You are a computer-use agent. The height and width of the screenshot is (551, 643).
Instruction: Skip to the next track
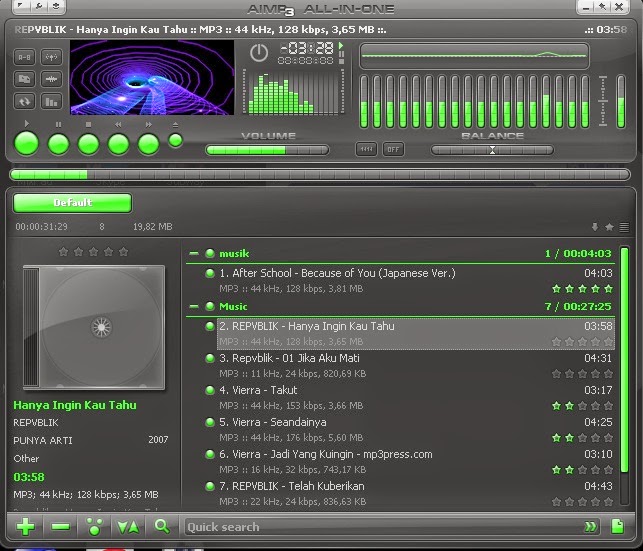148,144
